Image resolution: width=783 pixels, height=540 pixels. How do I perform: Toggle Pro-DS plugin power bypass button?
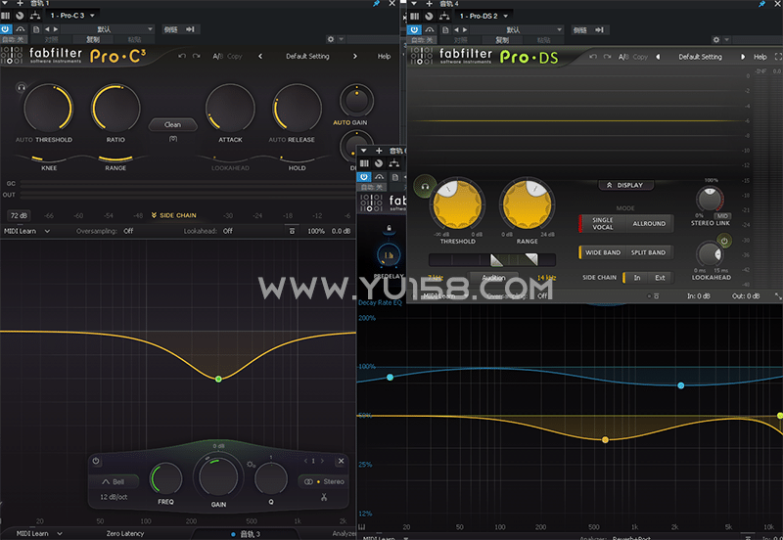pos(414,29)
